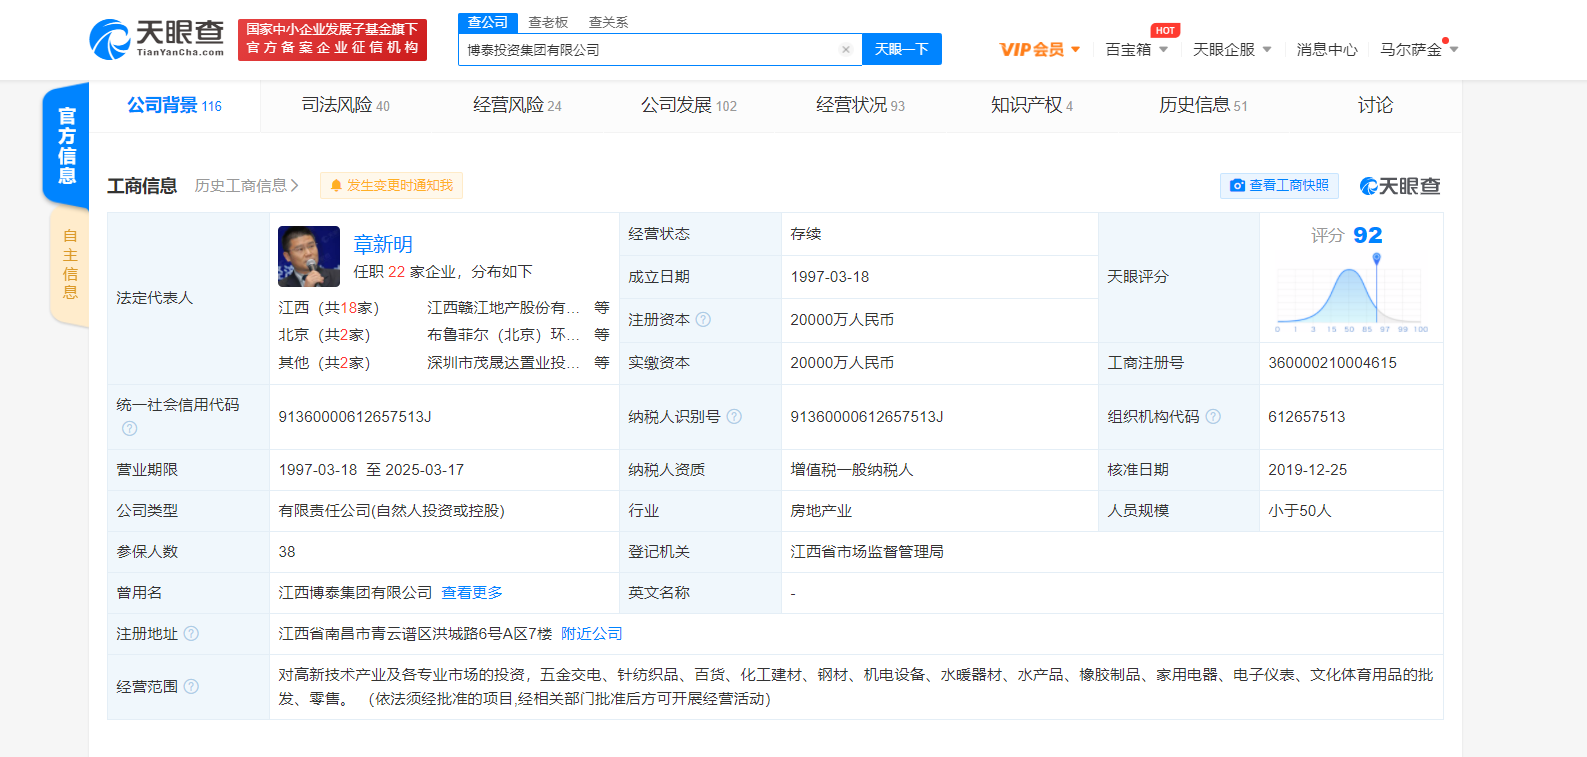
Task: Click the 经营状态 value 存续
Action: point(806,234)
